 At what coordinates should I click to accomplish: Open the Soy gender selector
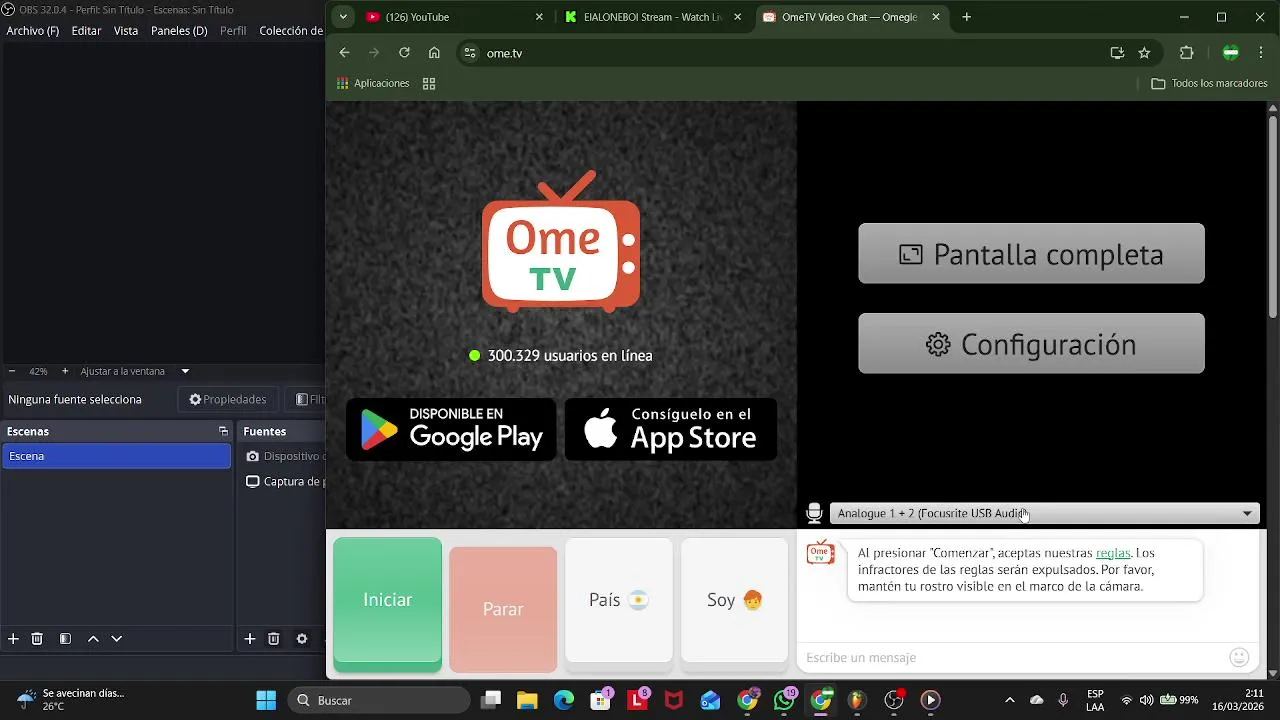tap(735, 600)
